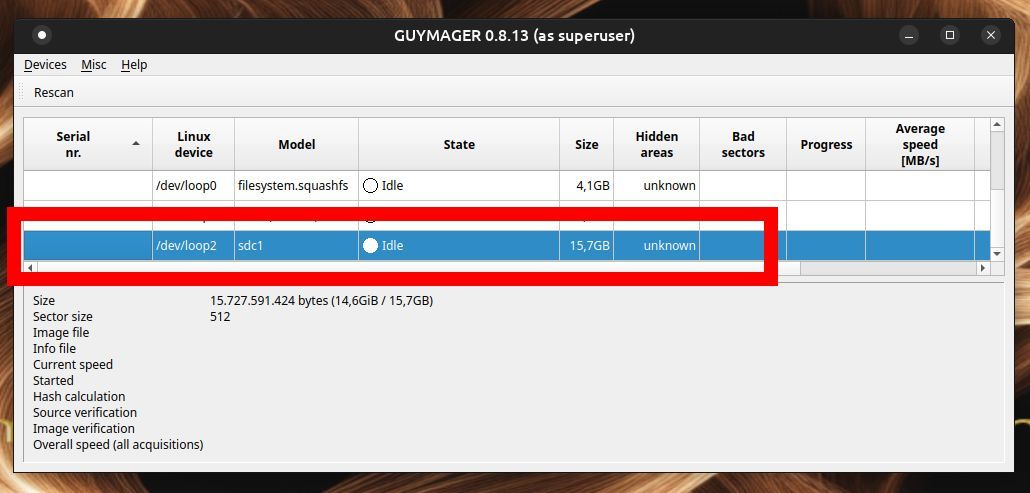The width and height of the screenshot is (1030, 493).
Task: Click the Source verification label
Action: (x=85, y=412)
